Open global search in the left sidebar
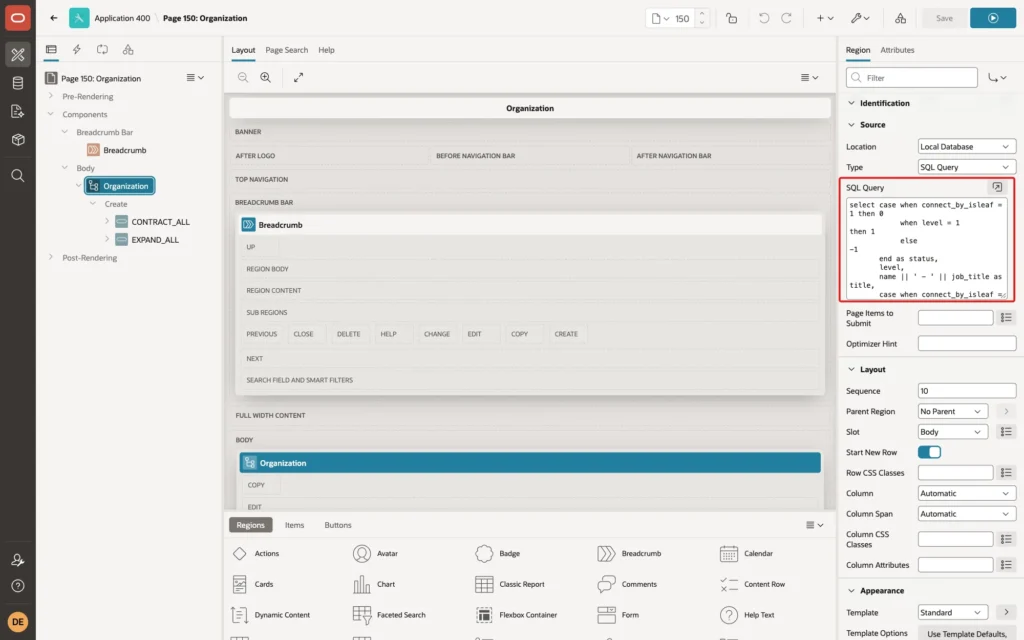This screenshot has height=640, width=1024. point(18,176)
